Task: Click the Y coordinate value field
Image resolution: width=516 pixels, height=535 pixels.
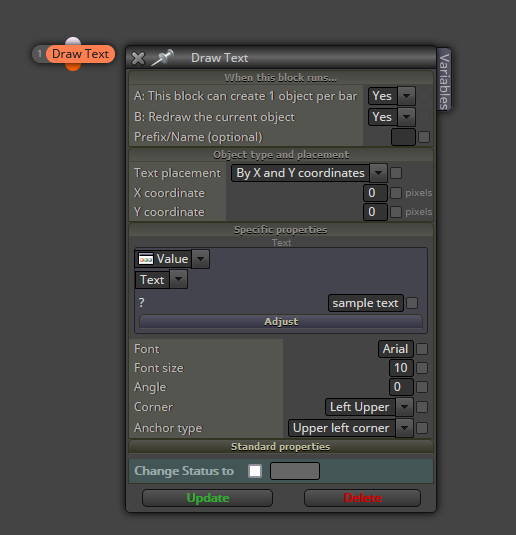Action: click(x=375, y=212)
